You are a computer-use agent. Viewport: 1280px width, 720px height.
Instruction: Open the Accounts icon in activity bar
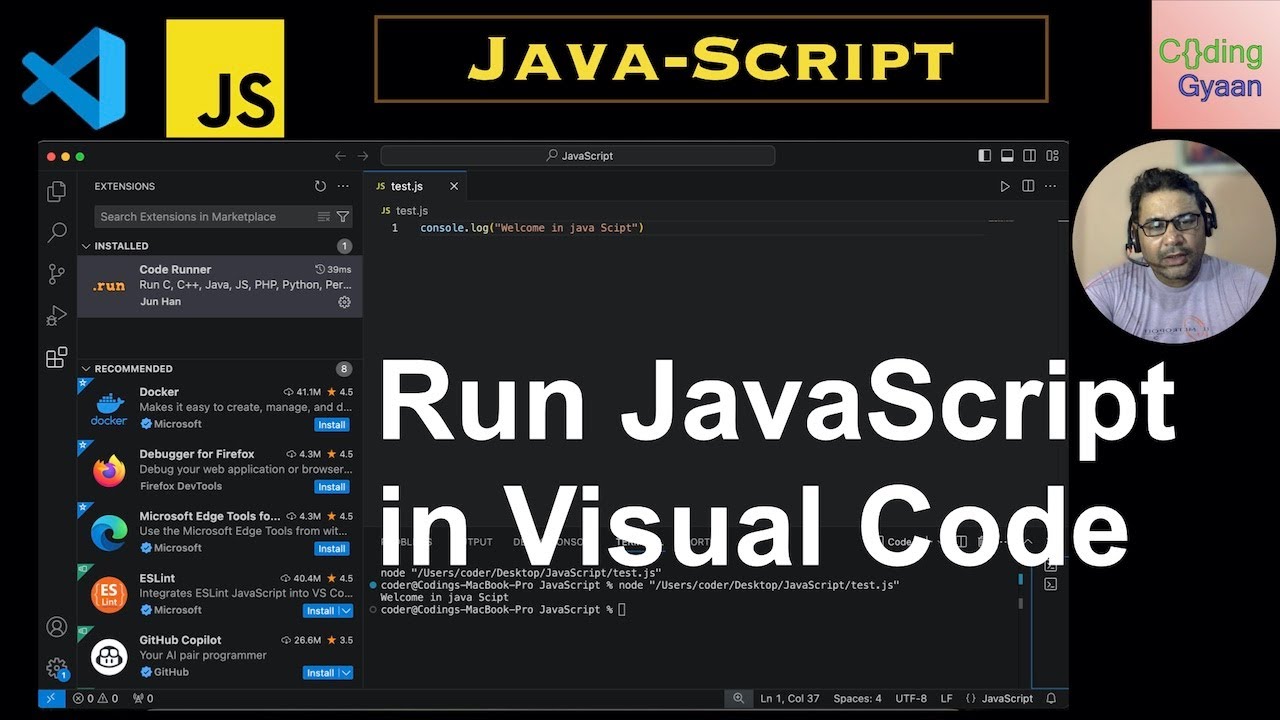(57, 627)
